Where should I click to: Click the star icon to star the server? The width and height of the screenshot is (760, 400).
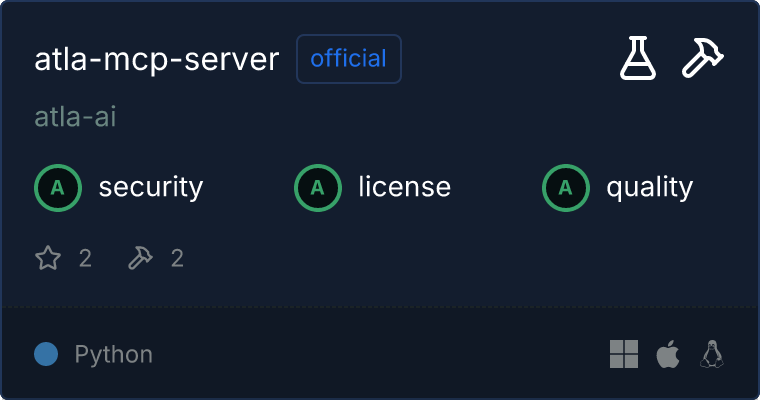pyautogui.click(x=48, y=259)
